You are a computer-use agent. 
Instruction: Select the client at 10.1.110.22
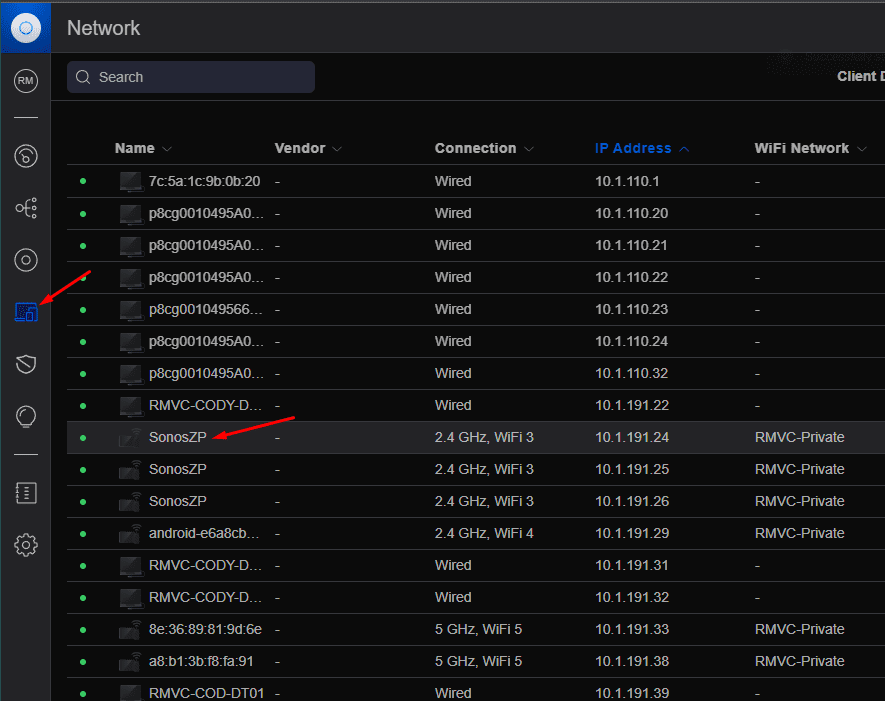[x=206, y=278]
